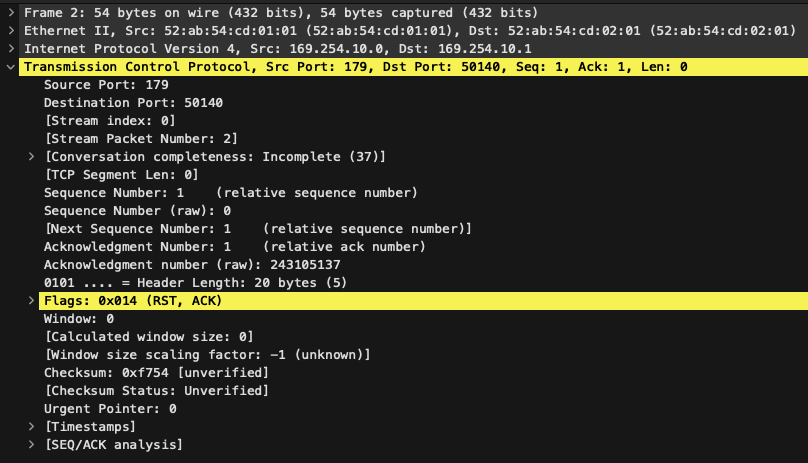Screen dimensions: 808x463
Task: Select Acknowledgment number (raw) 243105137
Action: coord(192,264)
